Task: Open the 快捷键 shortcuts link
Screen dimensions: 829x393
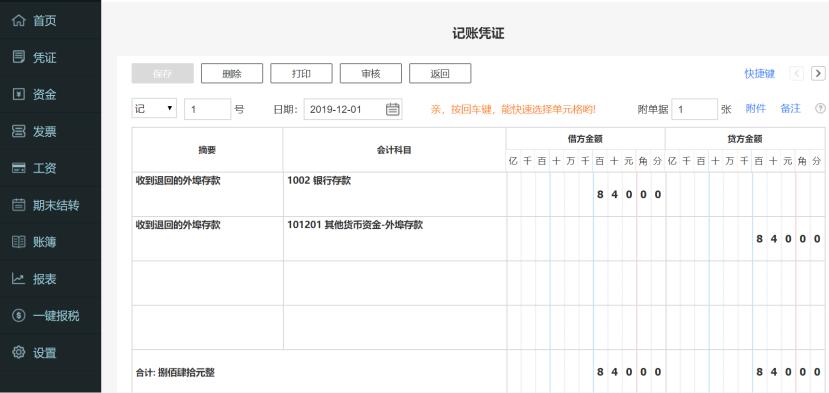Action: 760,74
